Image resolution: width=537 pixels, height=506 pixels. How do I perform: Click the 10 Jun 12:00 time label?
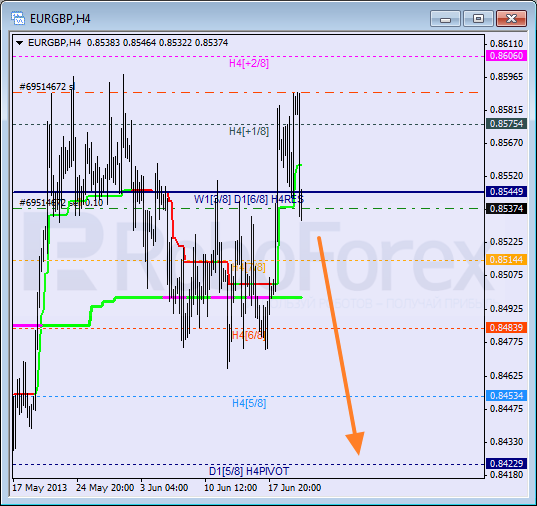230,488
